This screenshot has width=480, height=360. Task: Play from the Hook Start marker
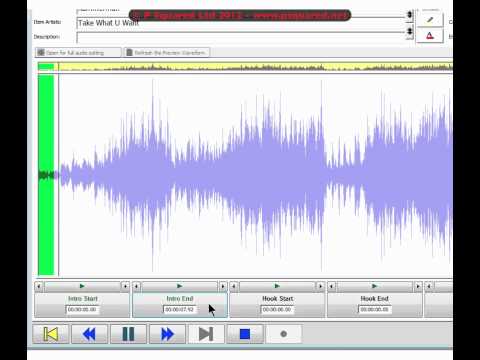pos(277,286)
